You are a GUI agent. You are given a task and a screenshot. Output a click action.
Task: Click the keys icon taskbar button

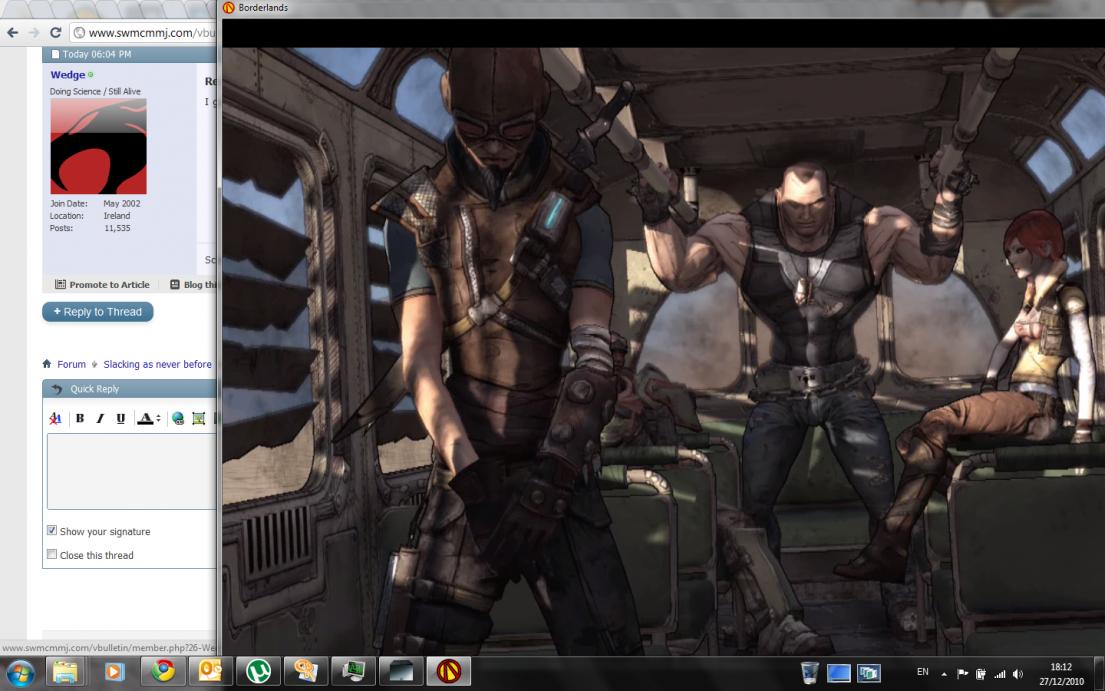point(306,672)
